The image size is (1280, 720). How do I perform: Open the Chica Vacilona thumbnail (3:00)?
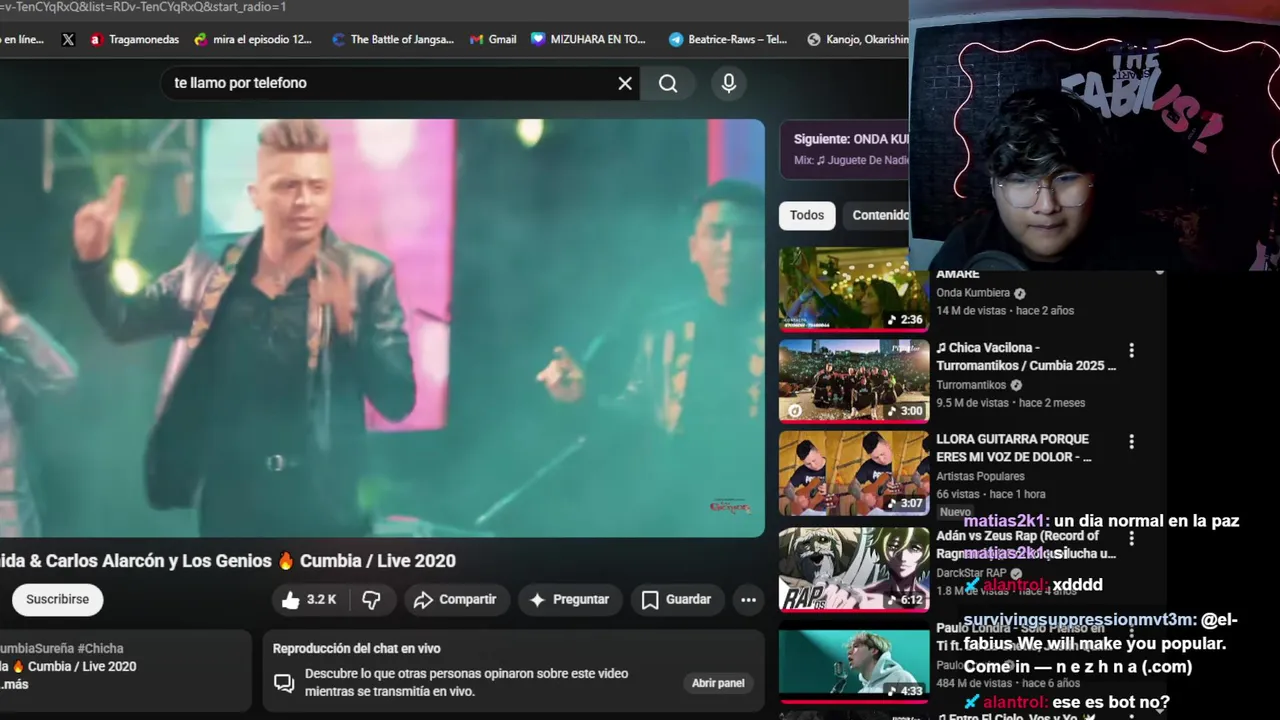(x=854, y=381)
